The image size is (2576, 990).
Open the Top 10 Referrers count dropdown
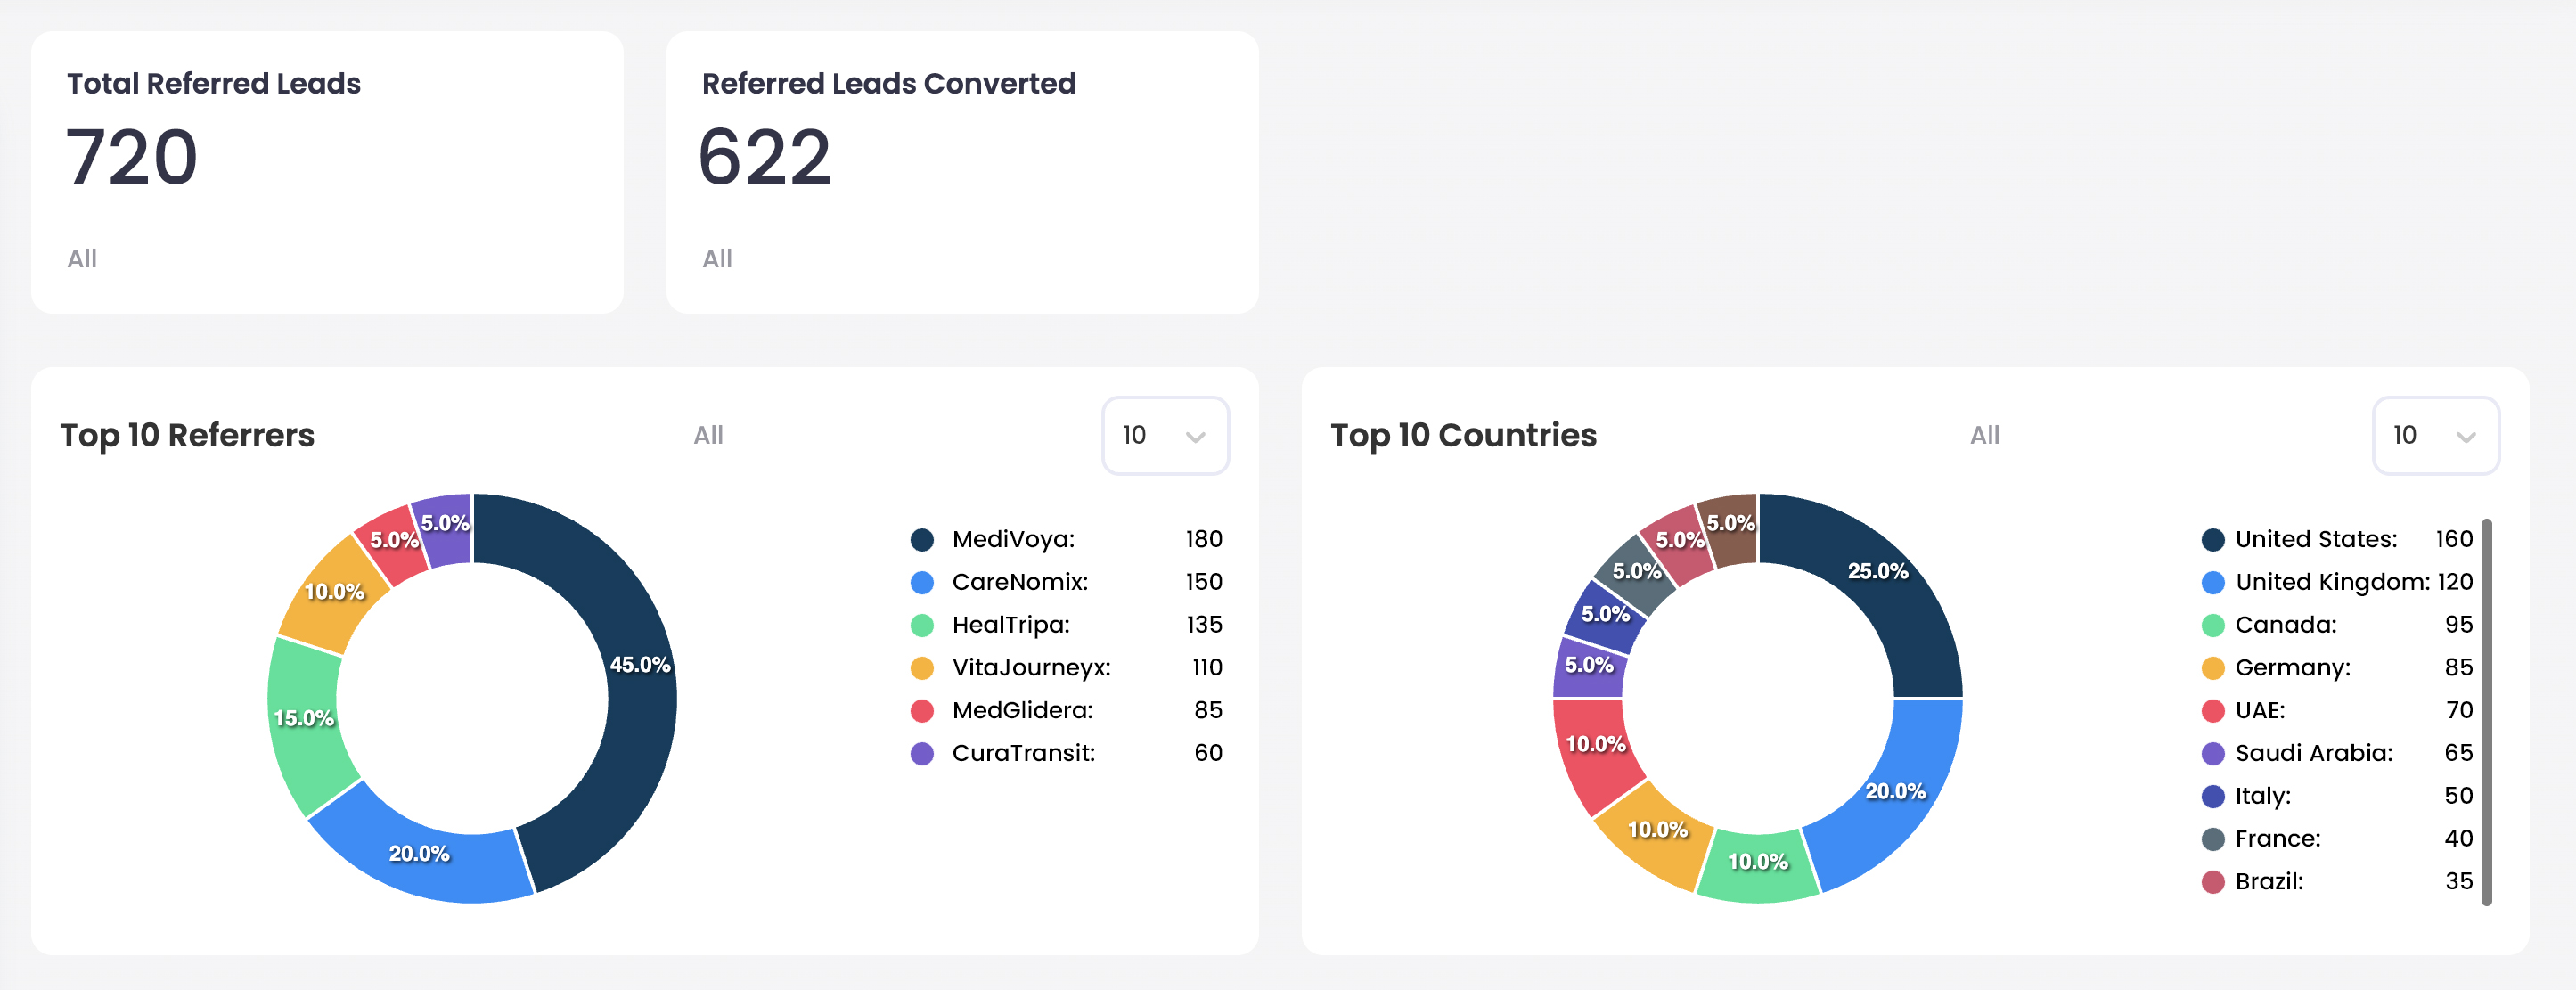1164,435
